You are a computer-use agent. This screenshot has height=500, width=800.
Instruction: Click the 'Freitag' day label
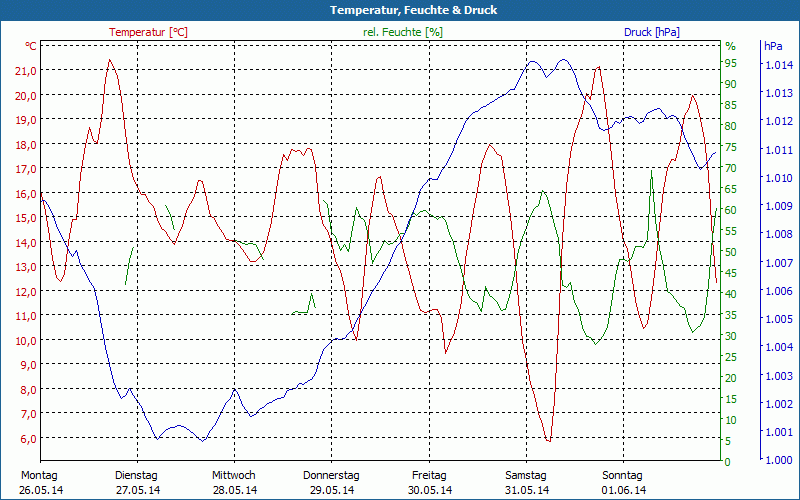point(429,476)
